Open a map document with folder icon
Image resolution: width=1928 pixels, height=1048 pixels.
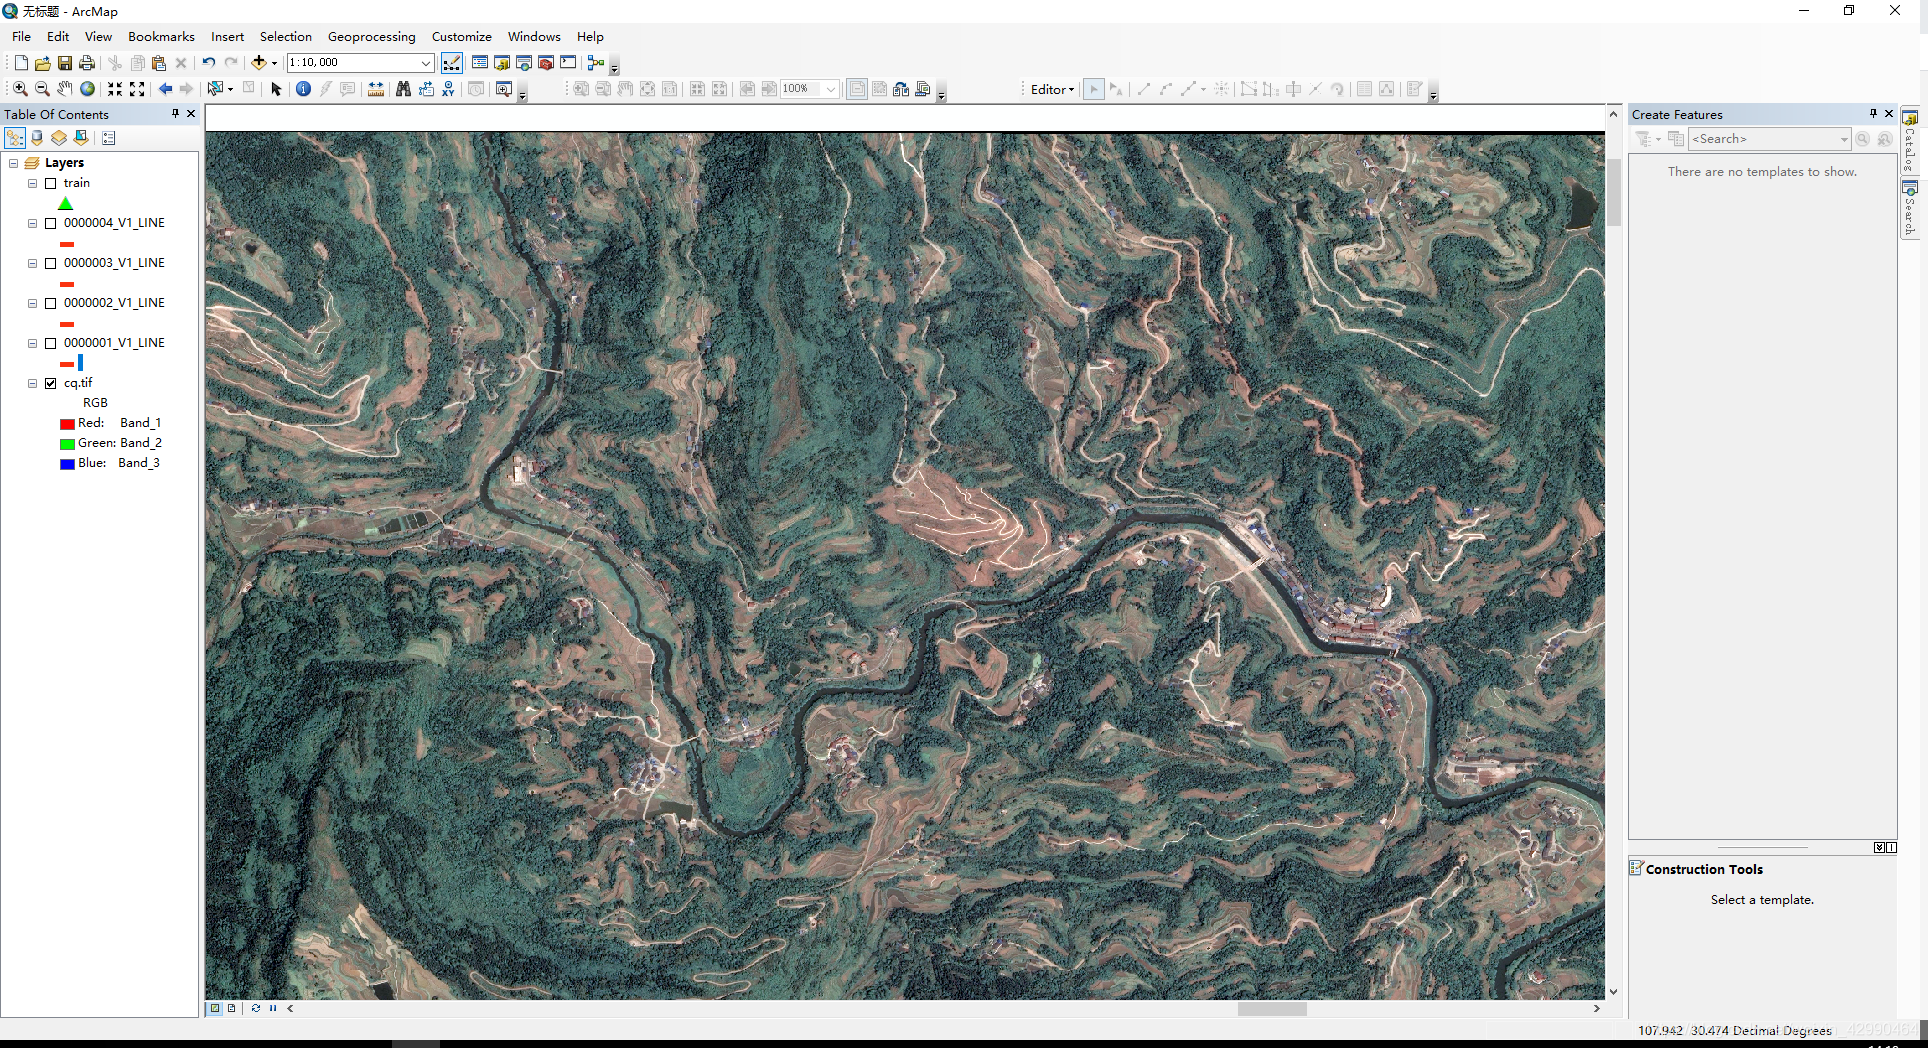point(42,63)
